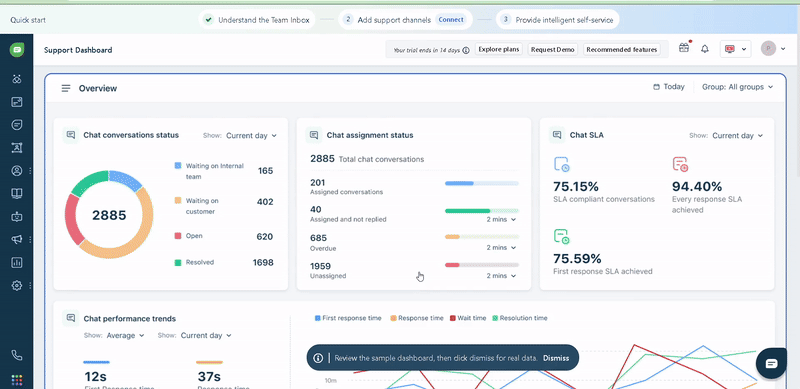Toggle First response time legend item
Screen dimensions: 800x389
(348, 318)
